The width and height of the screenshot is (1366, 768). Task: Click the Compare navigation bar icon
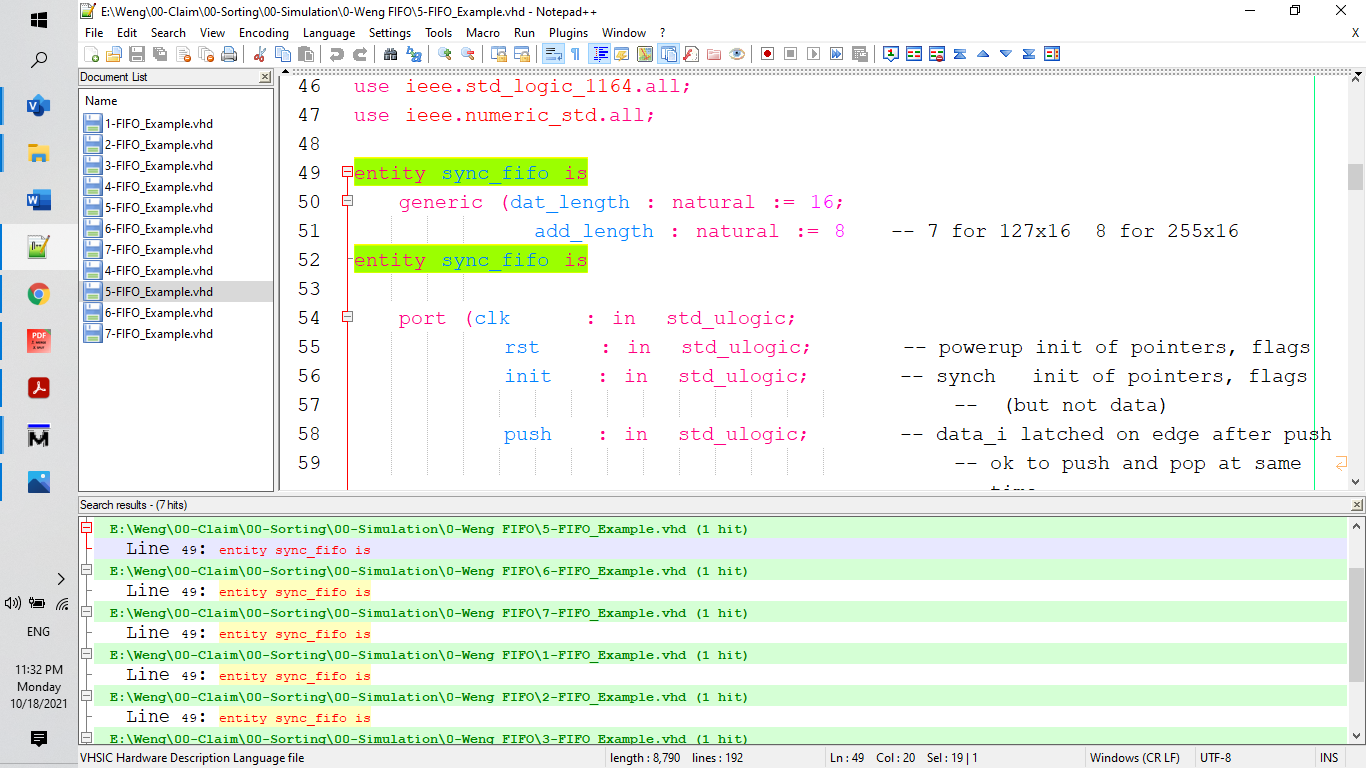(1052, 54)
